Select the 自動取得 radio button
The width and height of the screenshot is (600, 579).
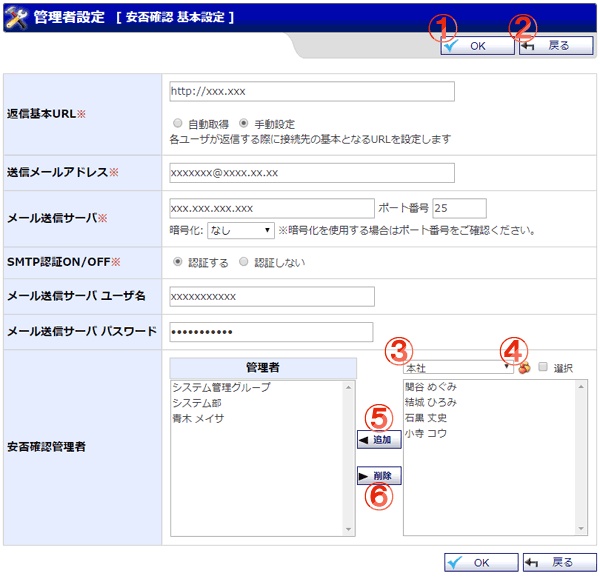pos(178,123)
